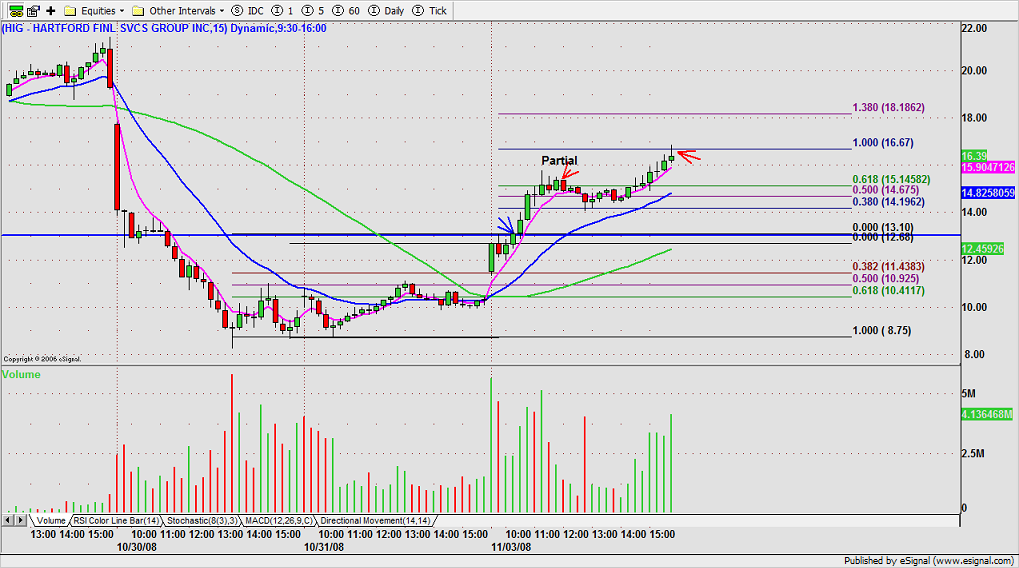
Task: Open the chart properties icon
Action: [33, 10]
